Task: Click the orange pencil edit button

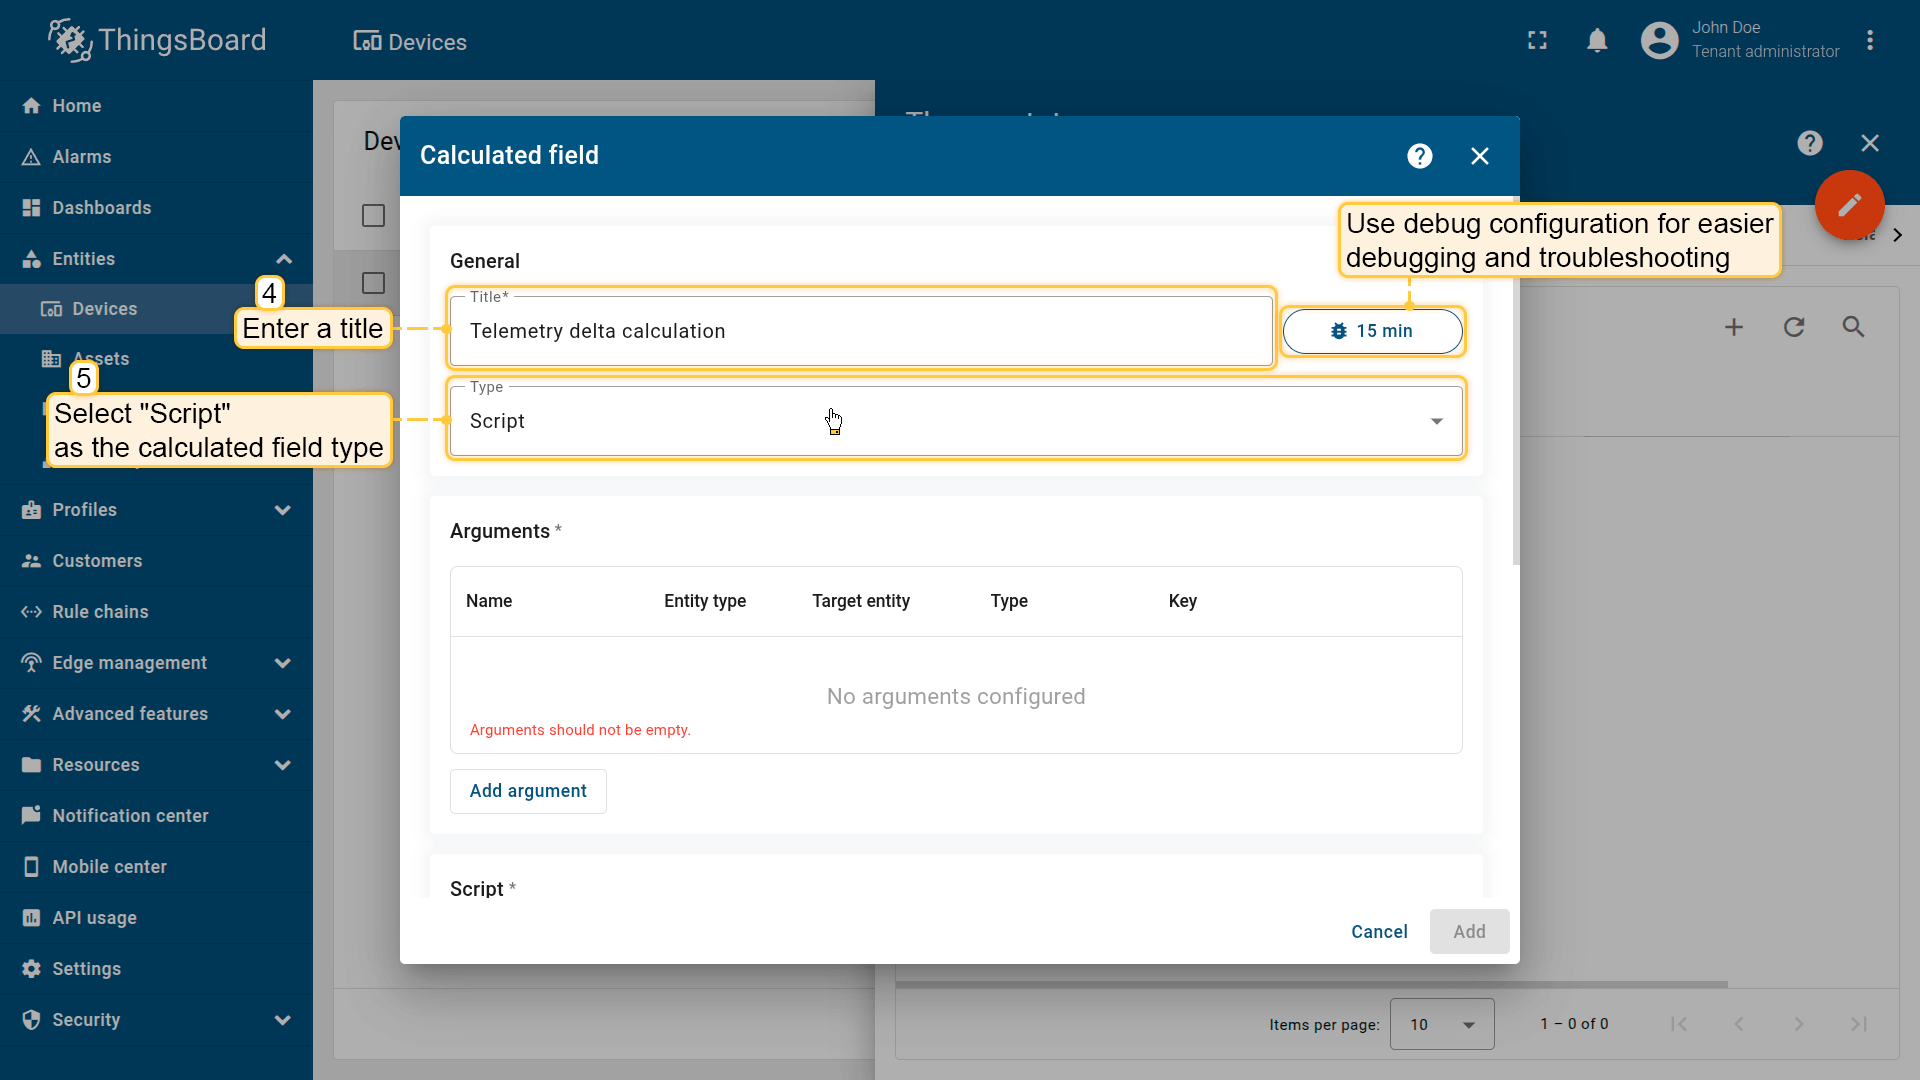Action: click(1849, 205)
